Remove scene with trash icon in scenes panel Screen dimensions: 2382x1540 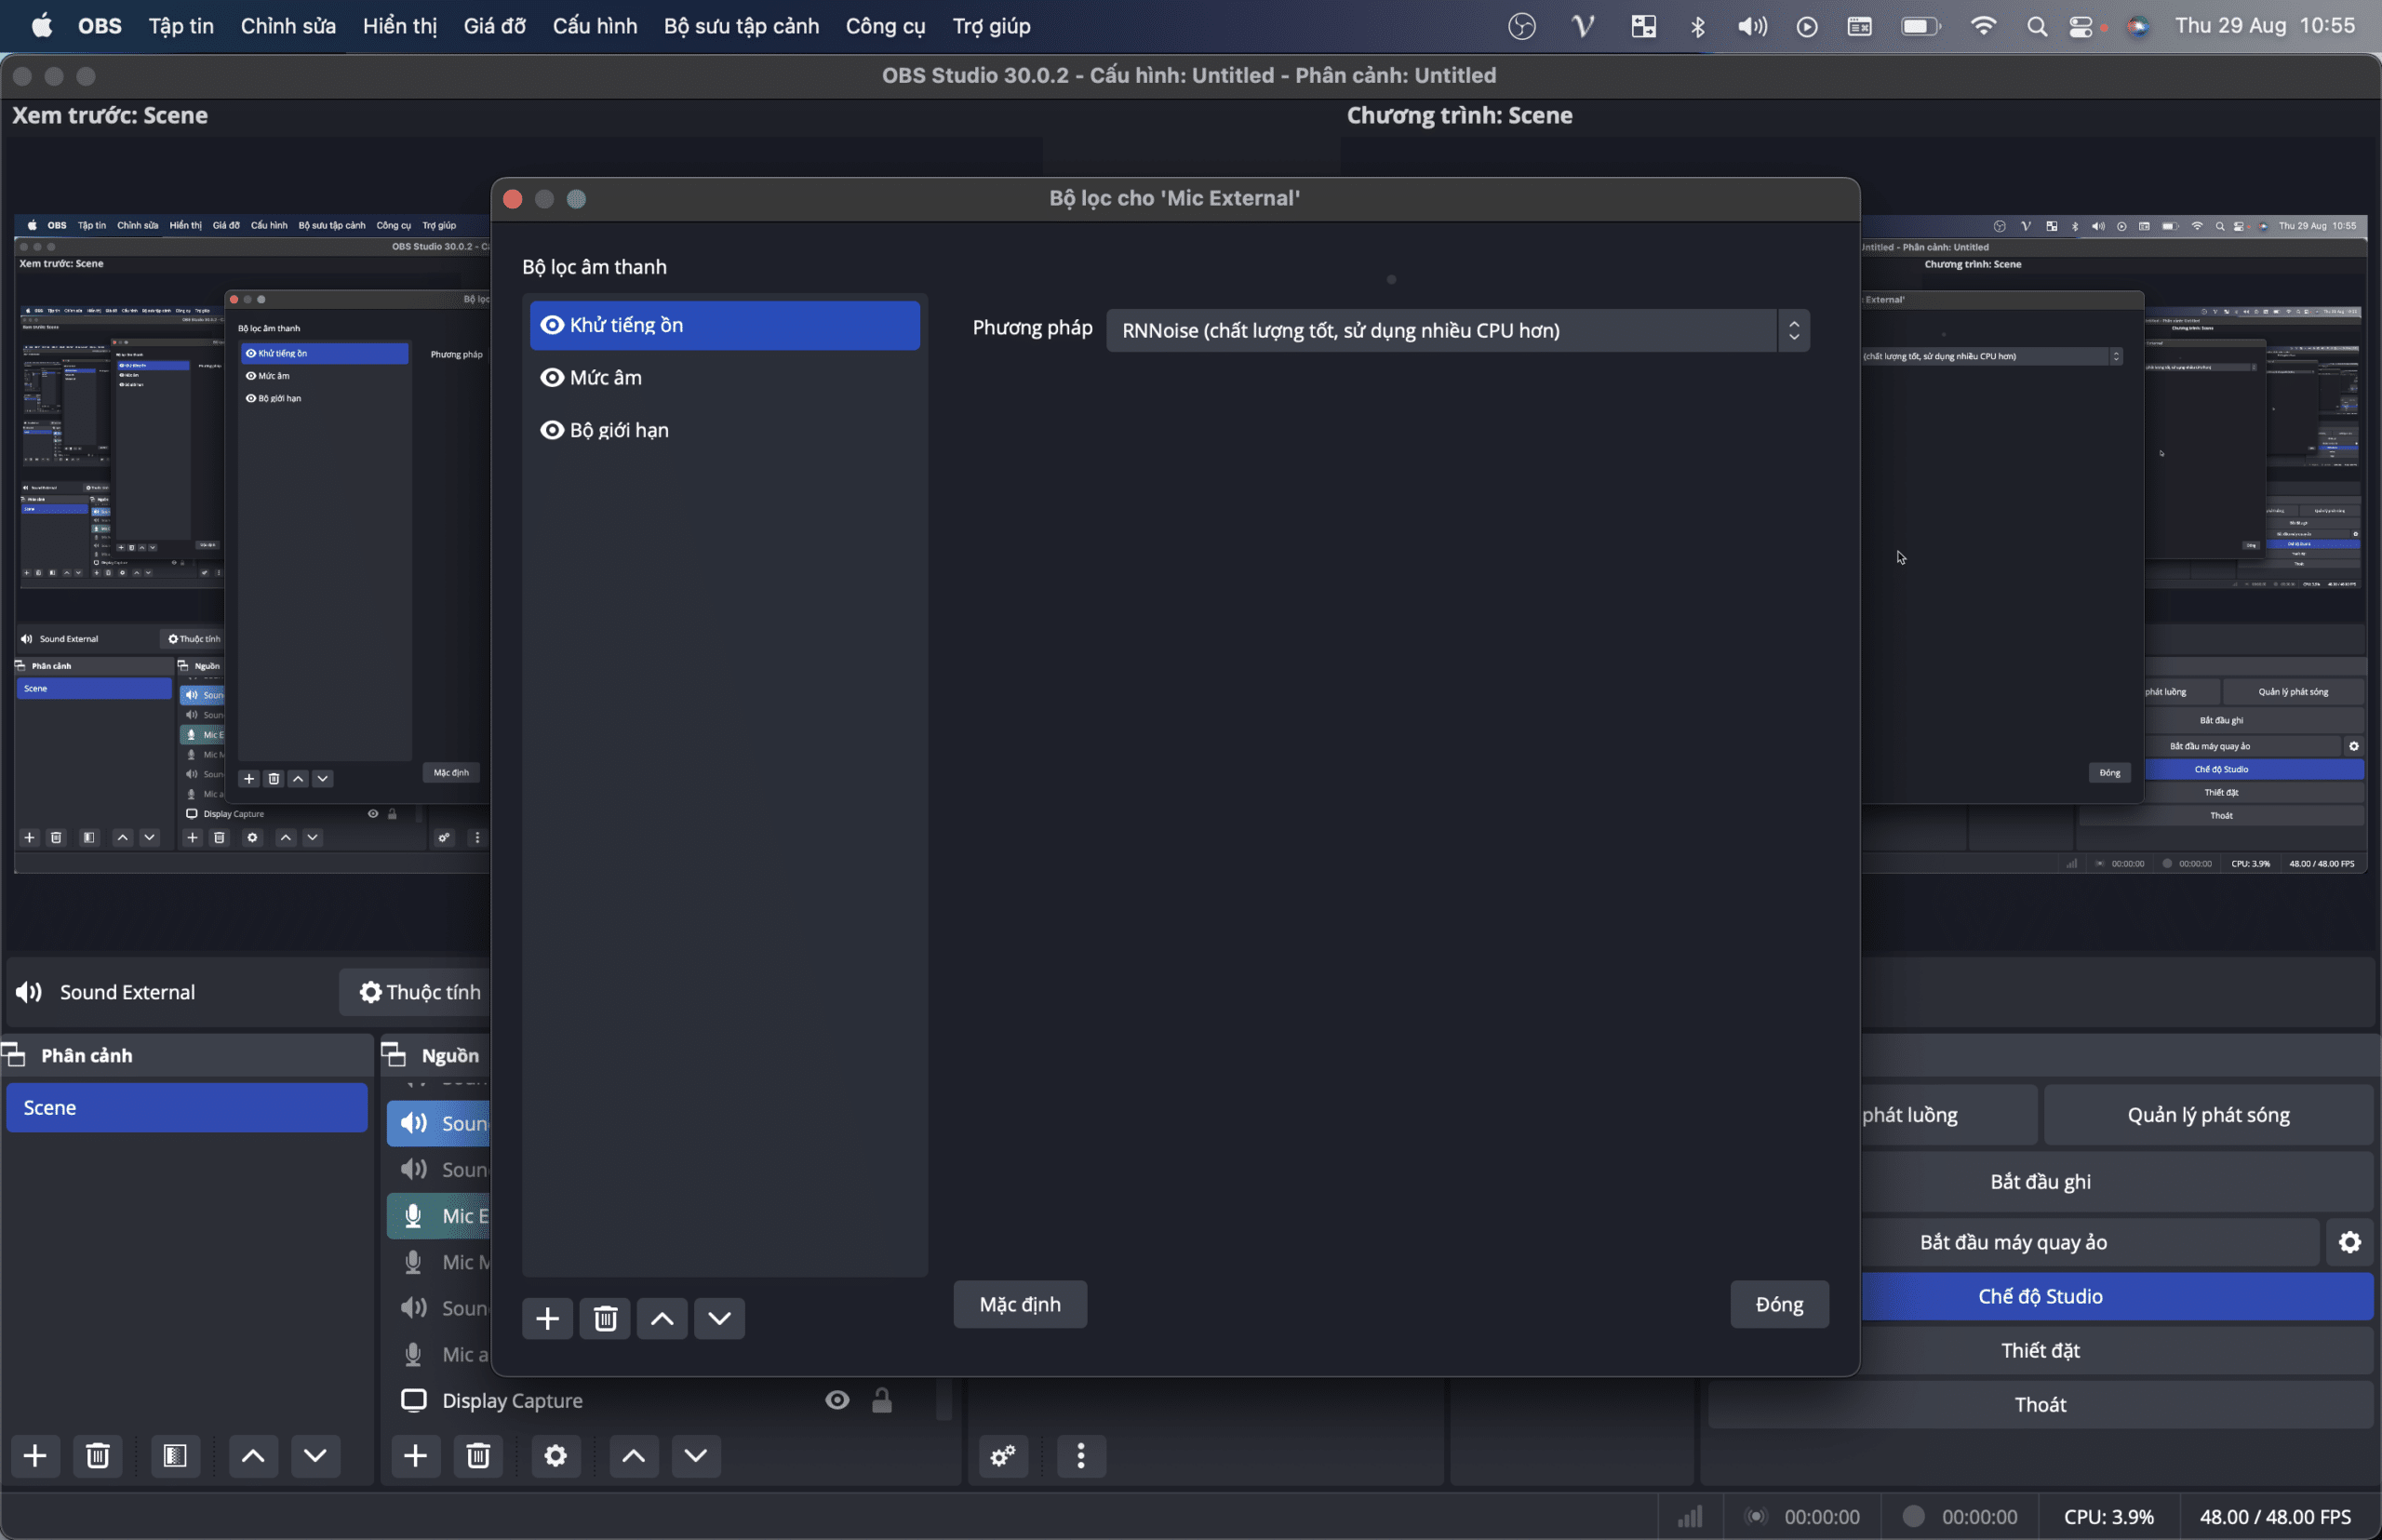[97, 1455]
